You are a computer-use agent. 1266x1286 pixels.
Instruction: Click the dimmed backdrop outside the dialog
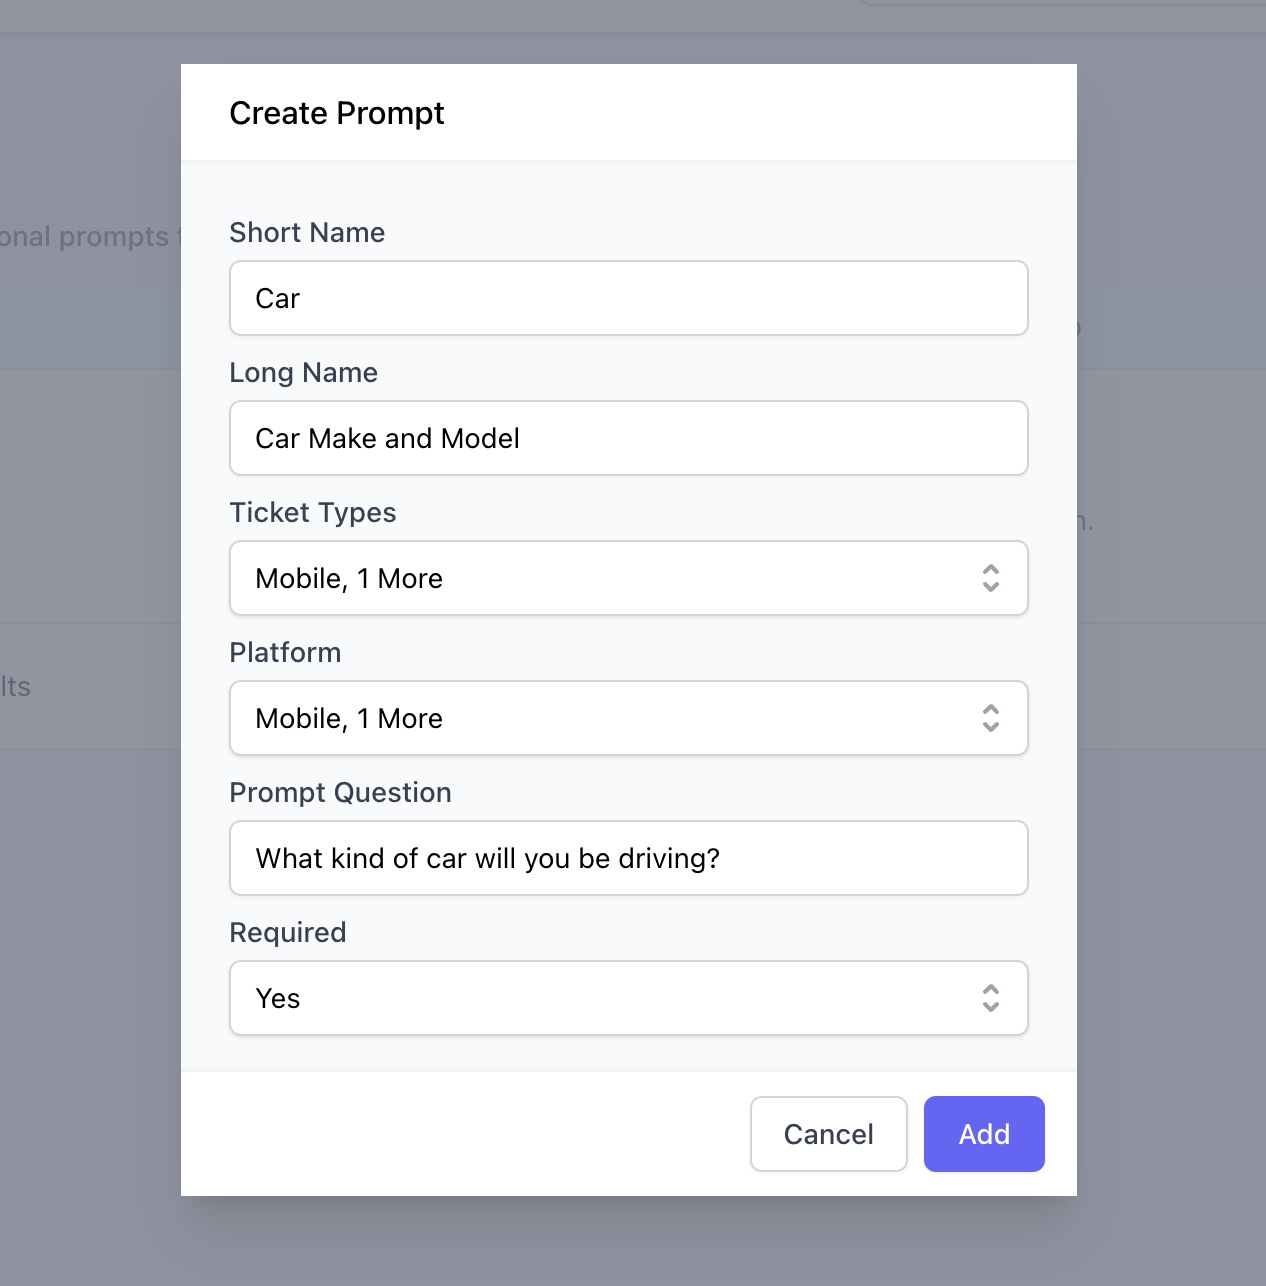90,950
